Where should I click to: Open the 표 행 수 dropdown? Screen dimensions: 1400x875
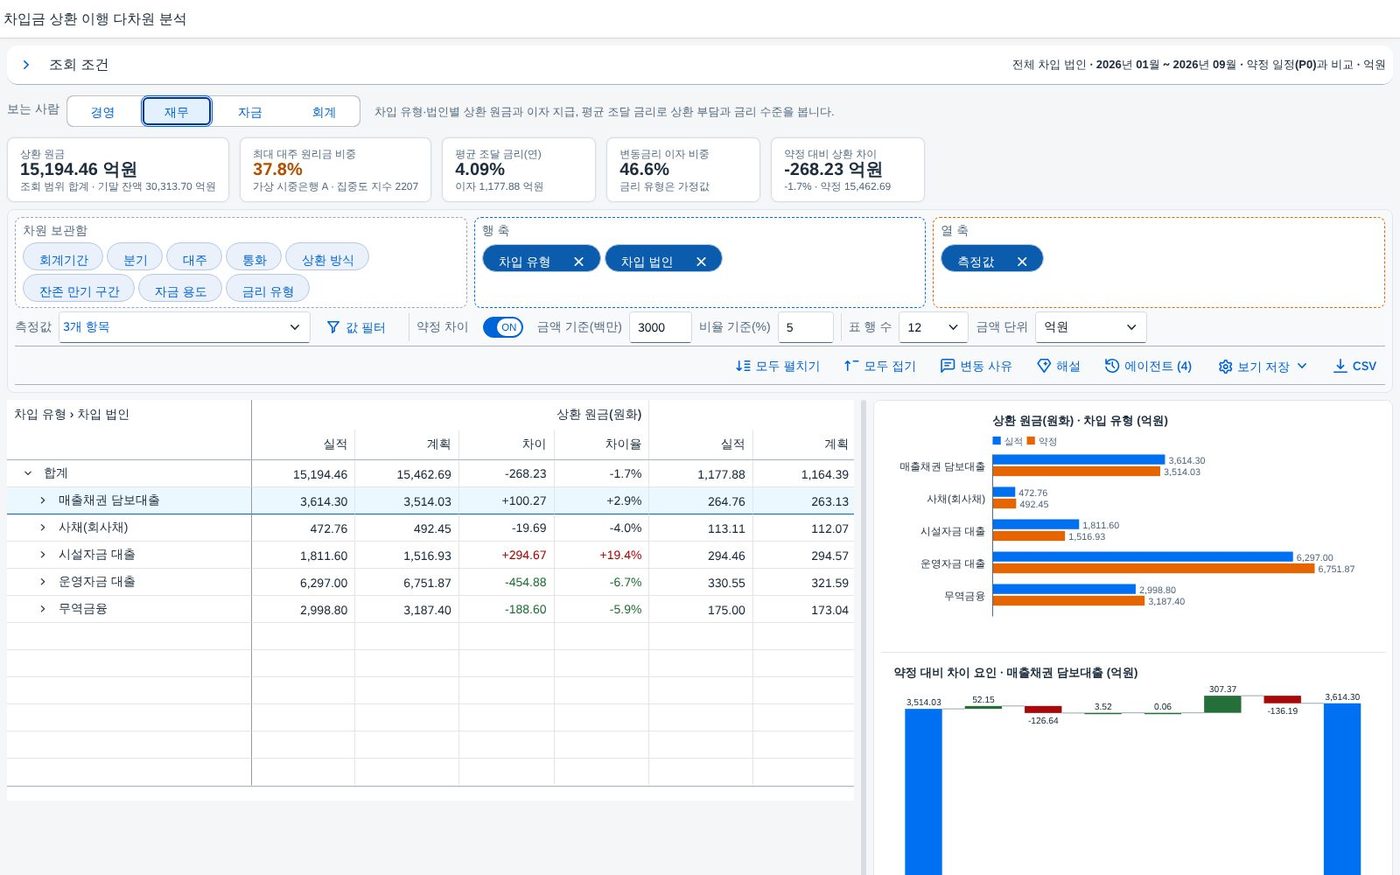pos(933,327)
